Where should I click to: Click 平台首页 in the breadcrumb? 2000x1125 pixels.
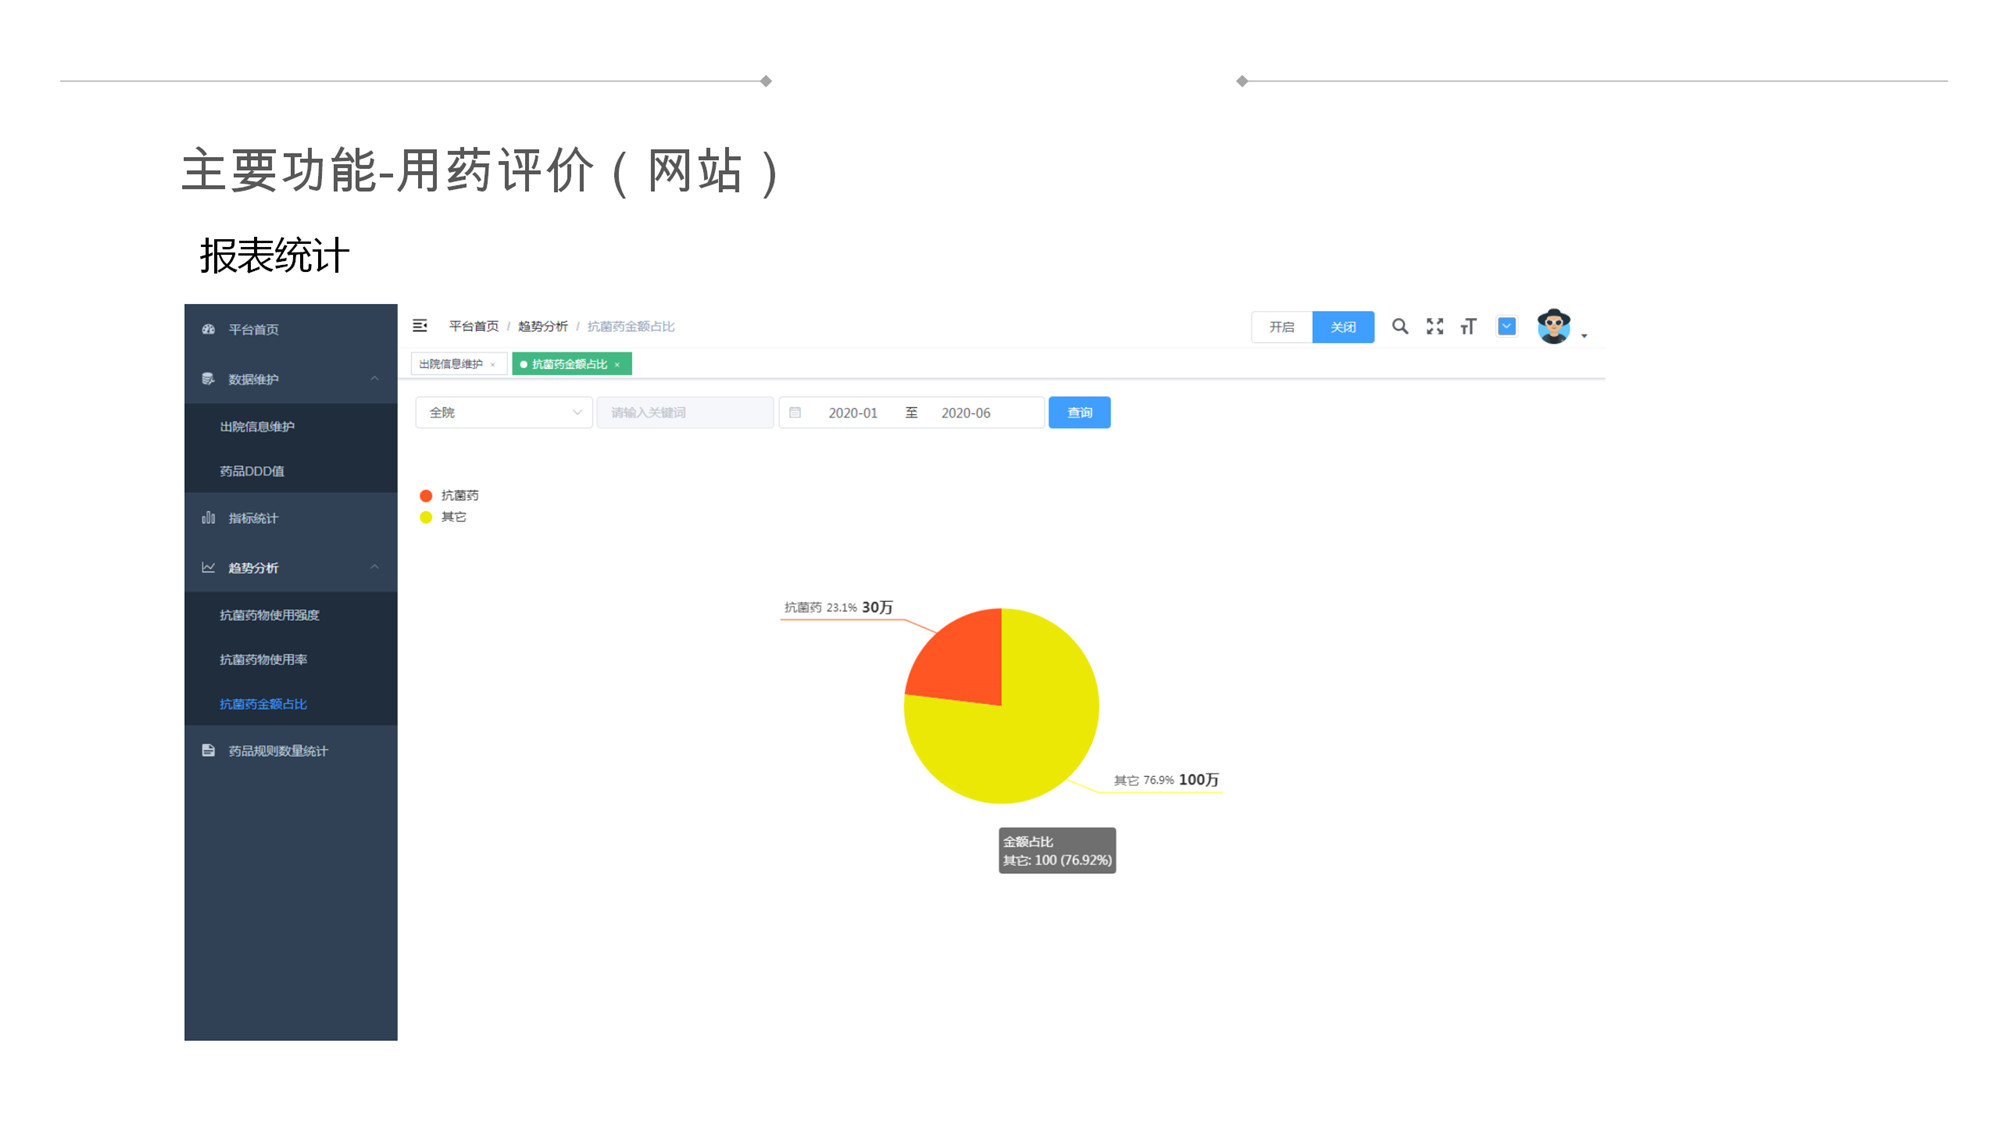(x=473, y=326)
